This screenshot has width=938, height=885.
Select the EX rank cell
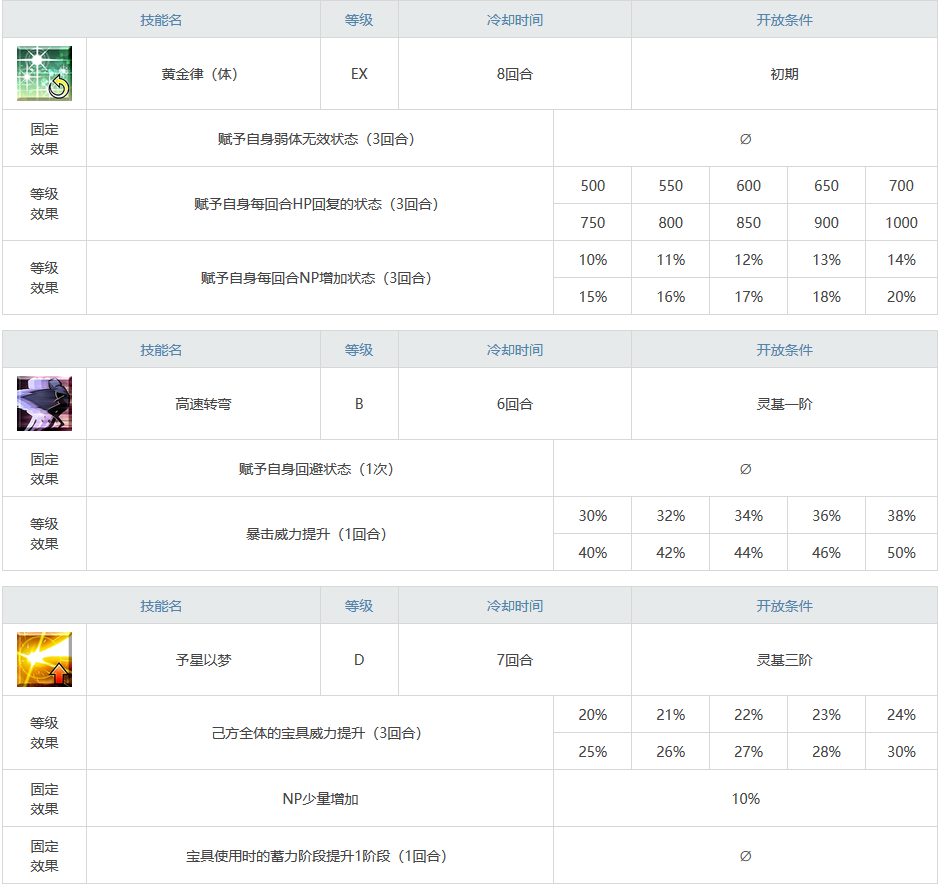tap(359, 74)
